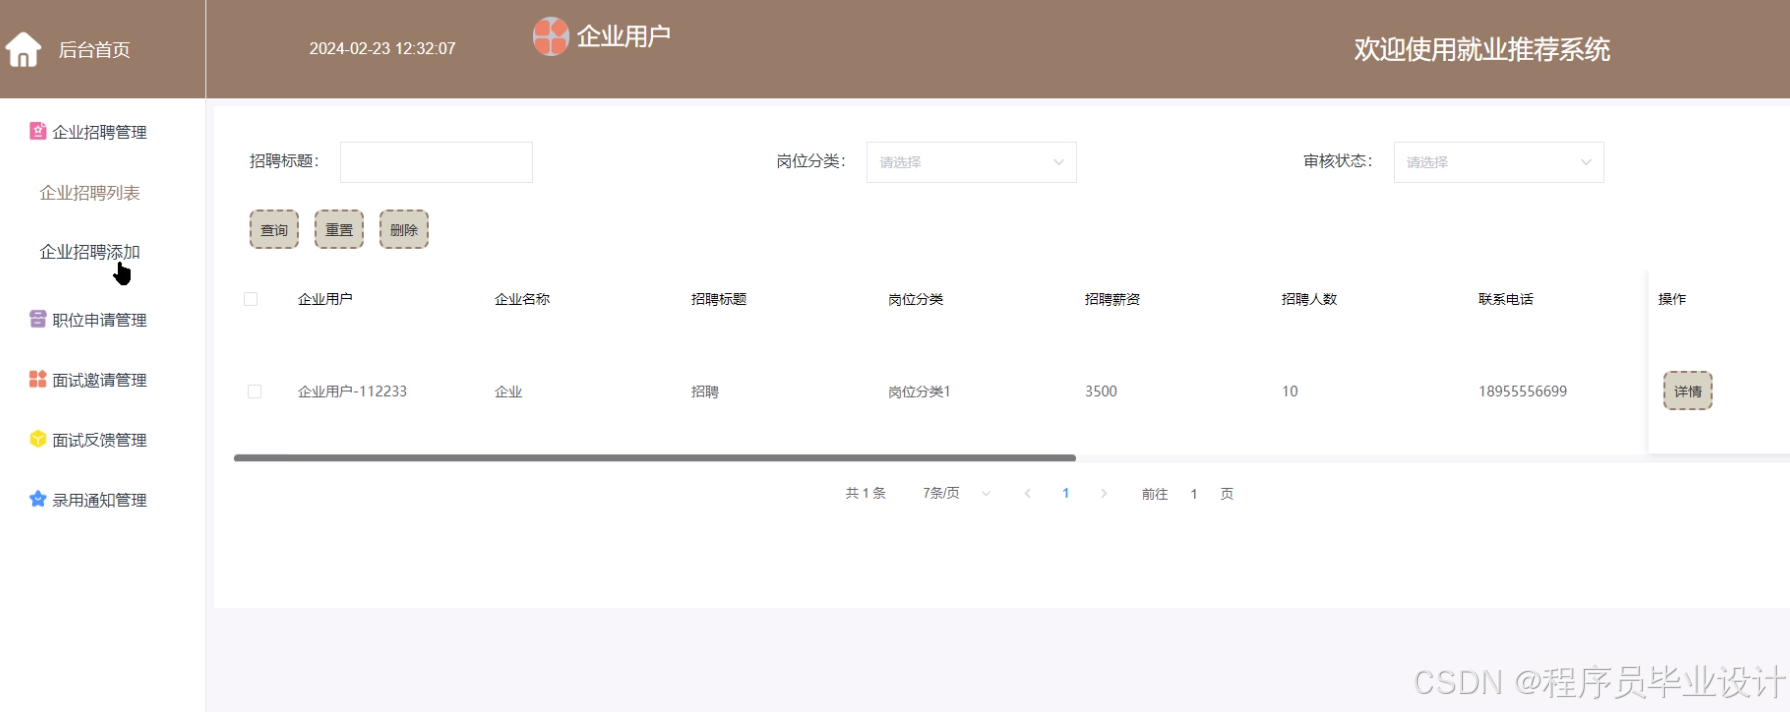The width and height of the screenshot is (1790, 712).
Task: Check the 企业用户-112233 row checkbox
Action: pyautogui.click(x=255, y=391)
